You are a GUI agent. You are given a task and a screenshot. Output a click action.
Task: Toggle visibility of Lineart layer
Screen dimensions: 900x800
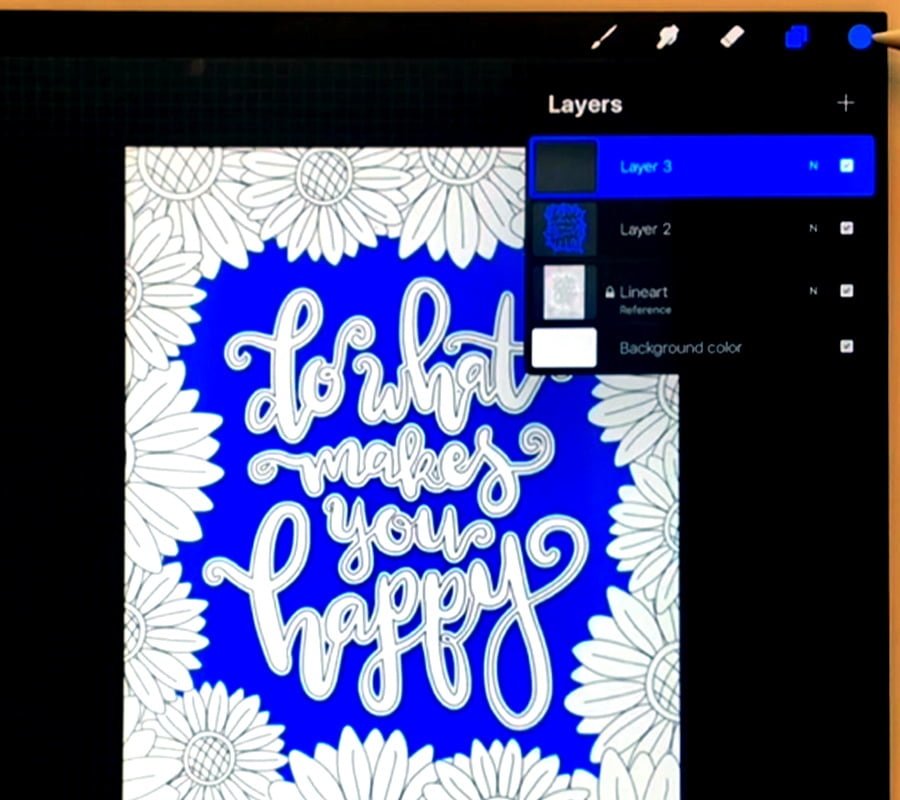(x=847, y=290)
